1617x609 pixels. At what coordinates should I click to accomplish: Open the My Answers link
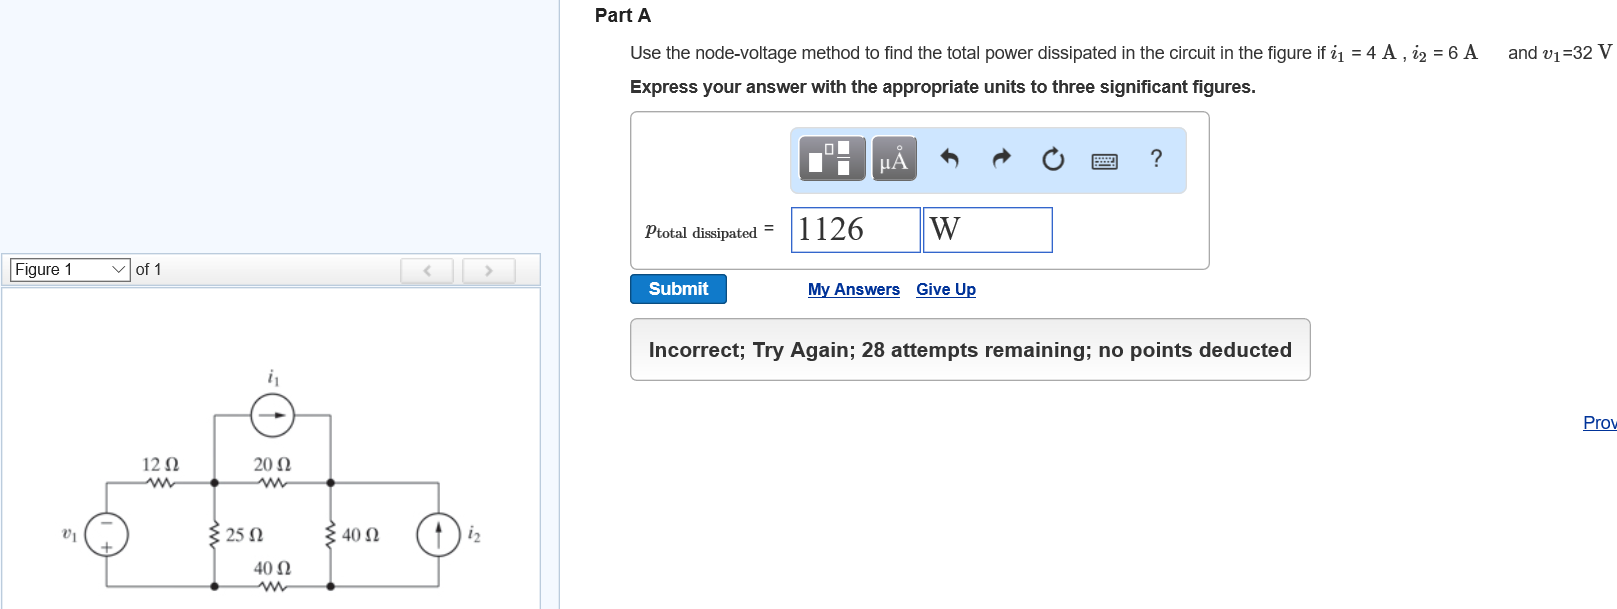coord(853,289)
